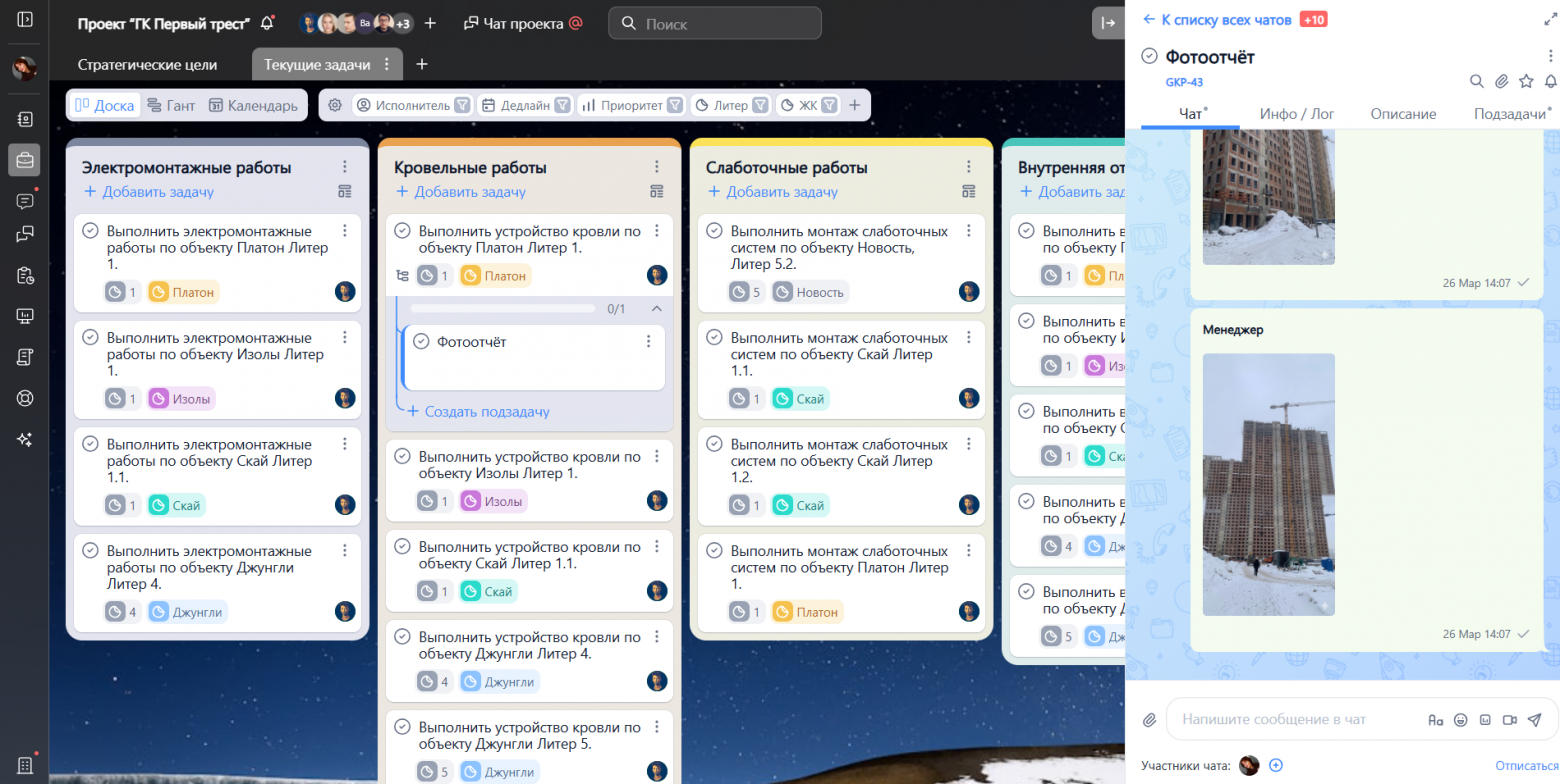Viewport: 1560px width, 784px height.
Task: Open the Дедлайн filter funnel
Action: pyautogui.click(x=562, y=105)
